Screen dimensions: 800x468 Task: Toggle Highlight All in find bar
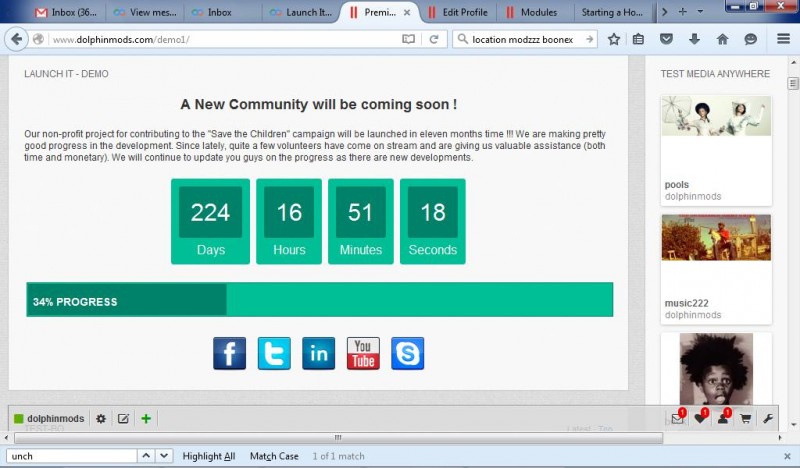(x=209, y=456)
